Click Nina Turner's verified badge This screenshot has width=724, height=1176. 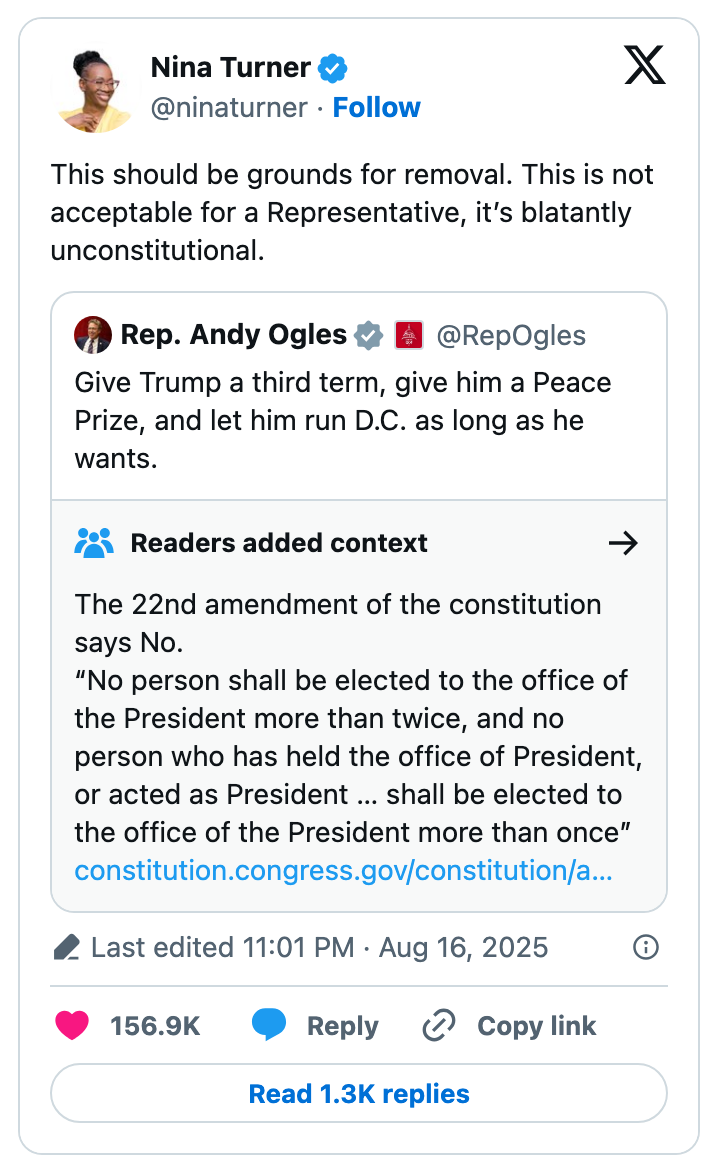333,68
